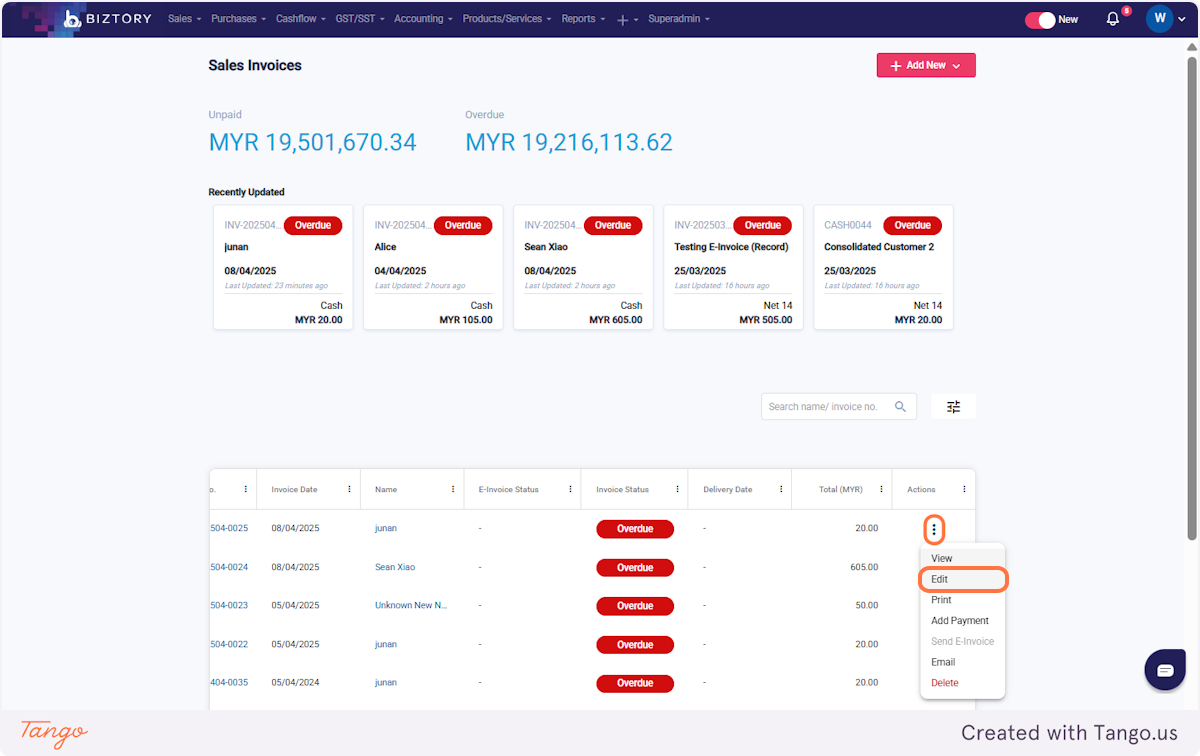Open the Testing E-Invoice (Record) card
Screen dimensions: 1200x756
point(733,267)
